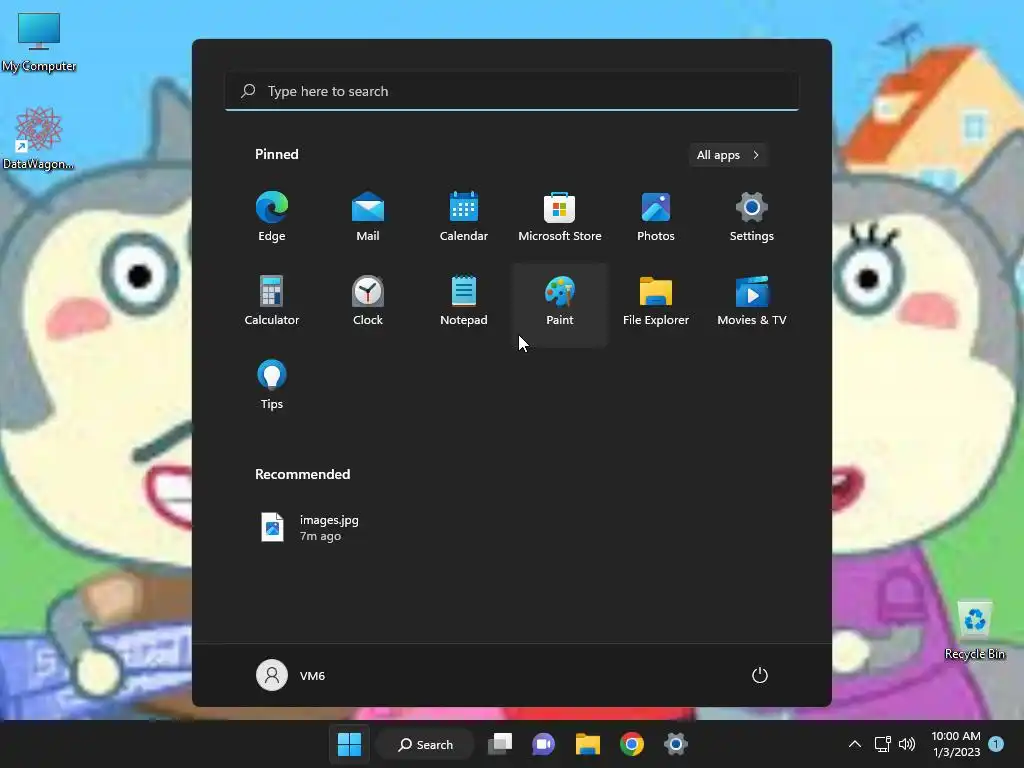Launch the Chat app from the taskbar
Image resolution: width=1024 pixels, height=768 pixels.
coord(543,744)
